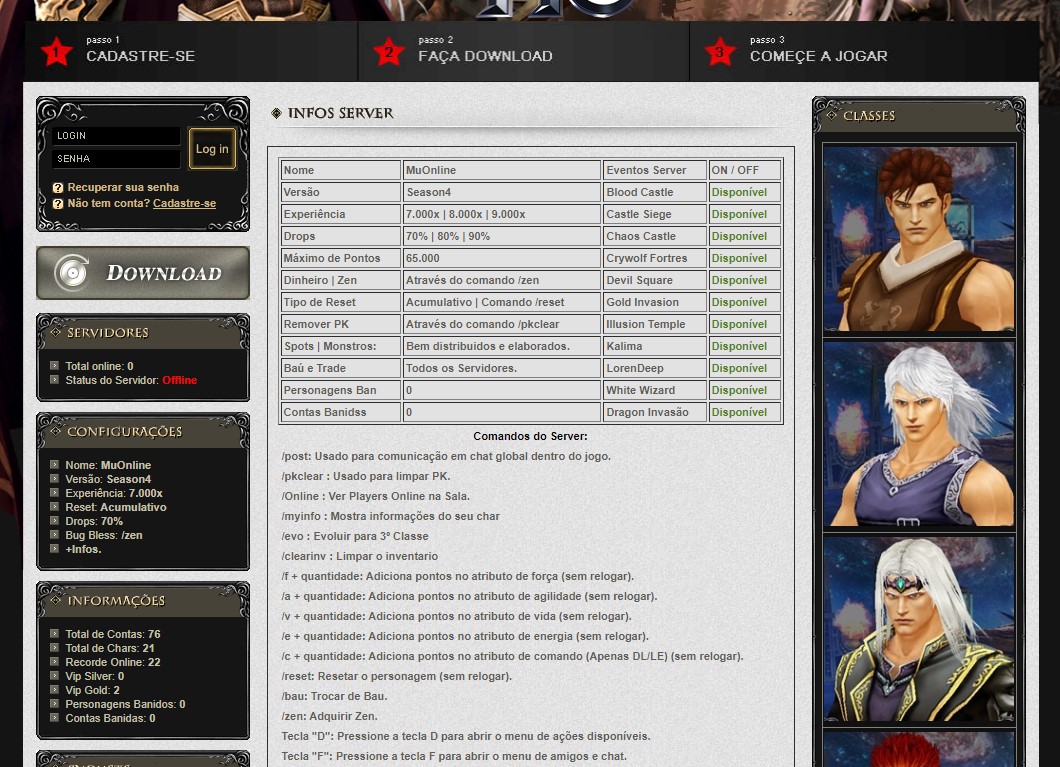The image size is (1060, 767).
Task: Click arrow bullet beside Total online
Action: pyautogui.click(x=55, y=366)
